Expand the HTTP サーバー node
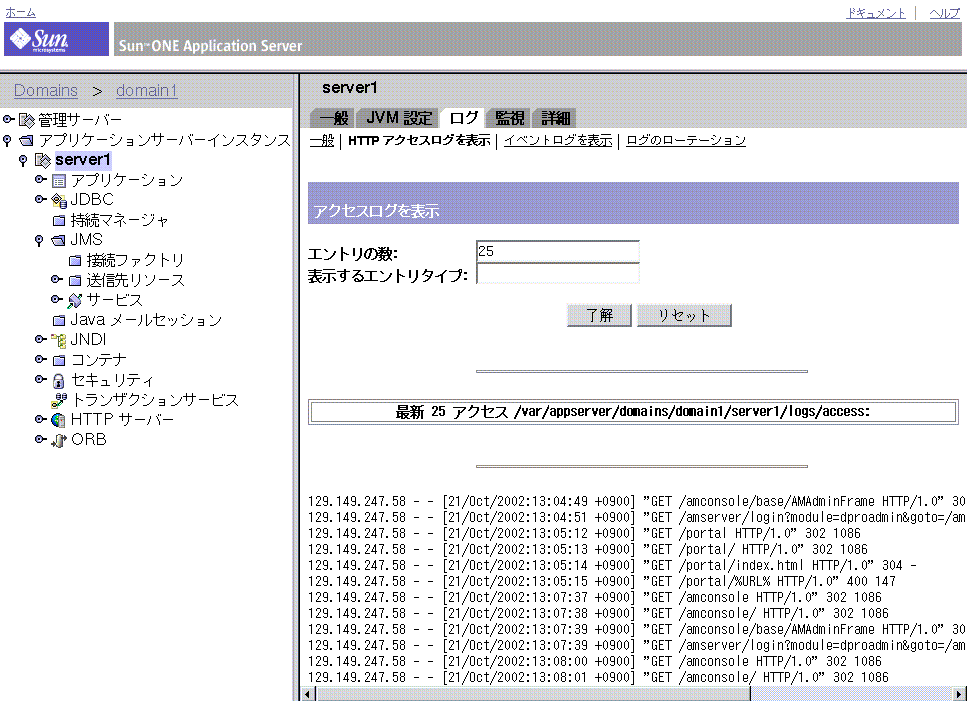Screen dimensions: 967x701 click(x=40, y=419)
